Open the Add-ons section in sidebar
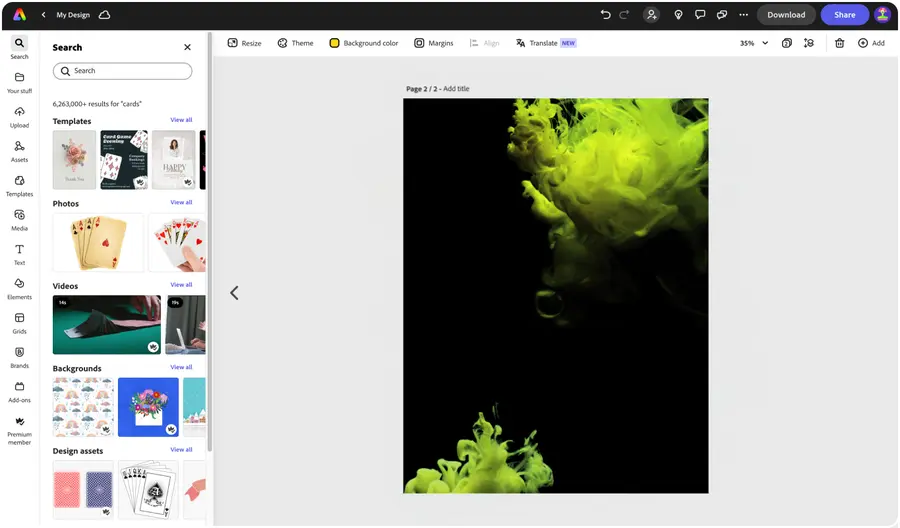Viewport: 900px width, 528px height. (20, 393)
